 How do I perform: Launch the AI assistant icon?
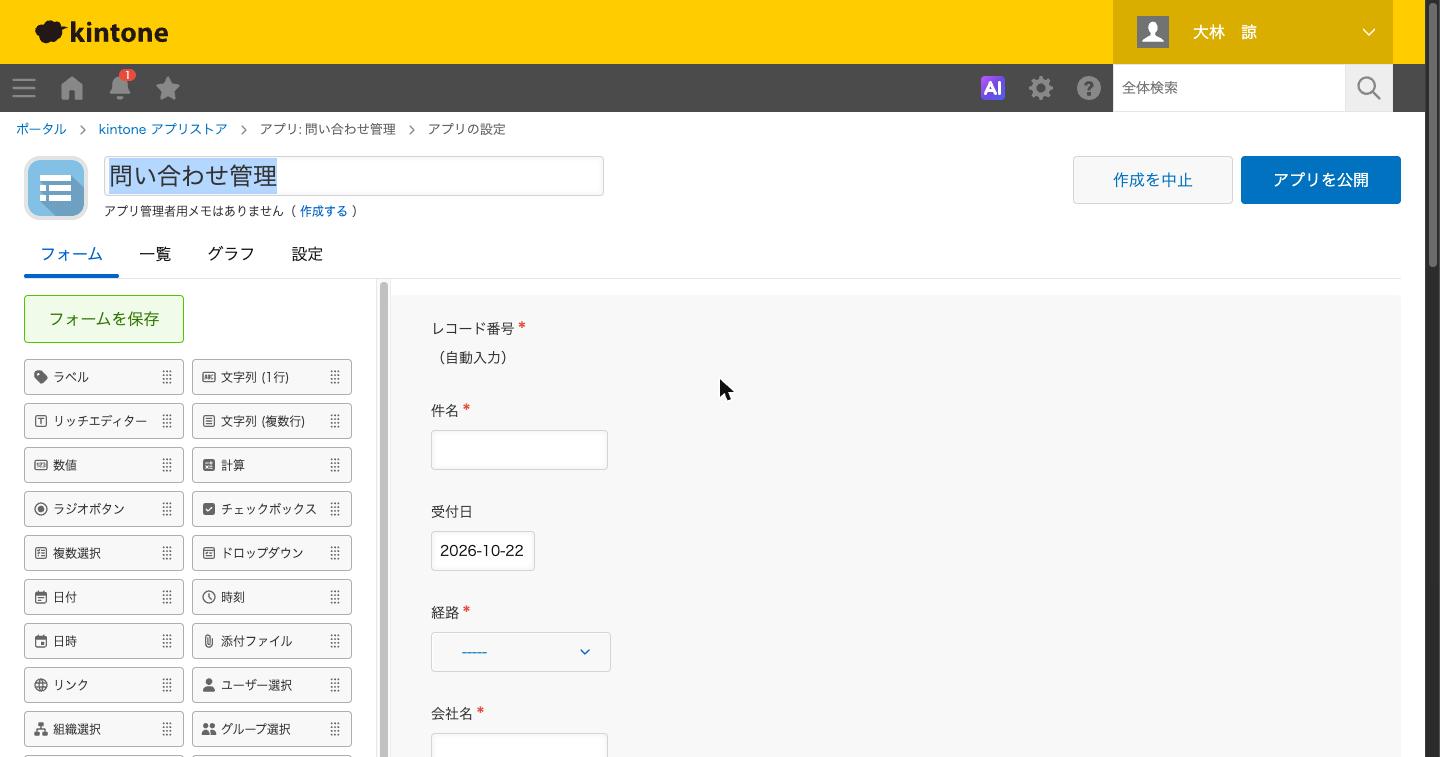(993, 88)
